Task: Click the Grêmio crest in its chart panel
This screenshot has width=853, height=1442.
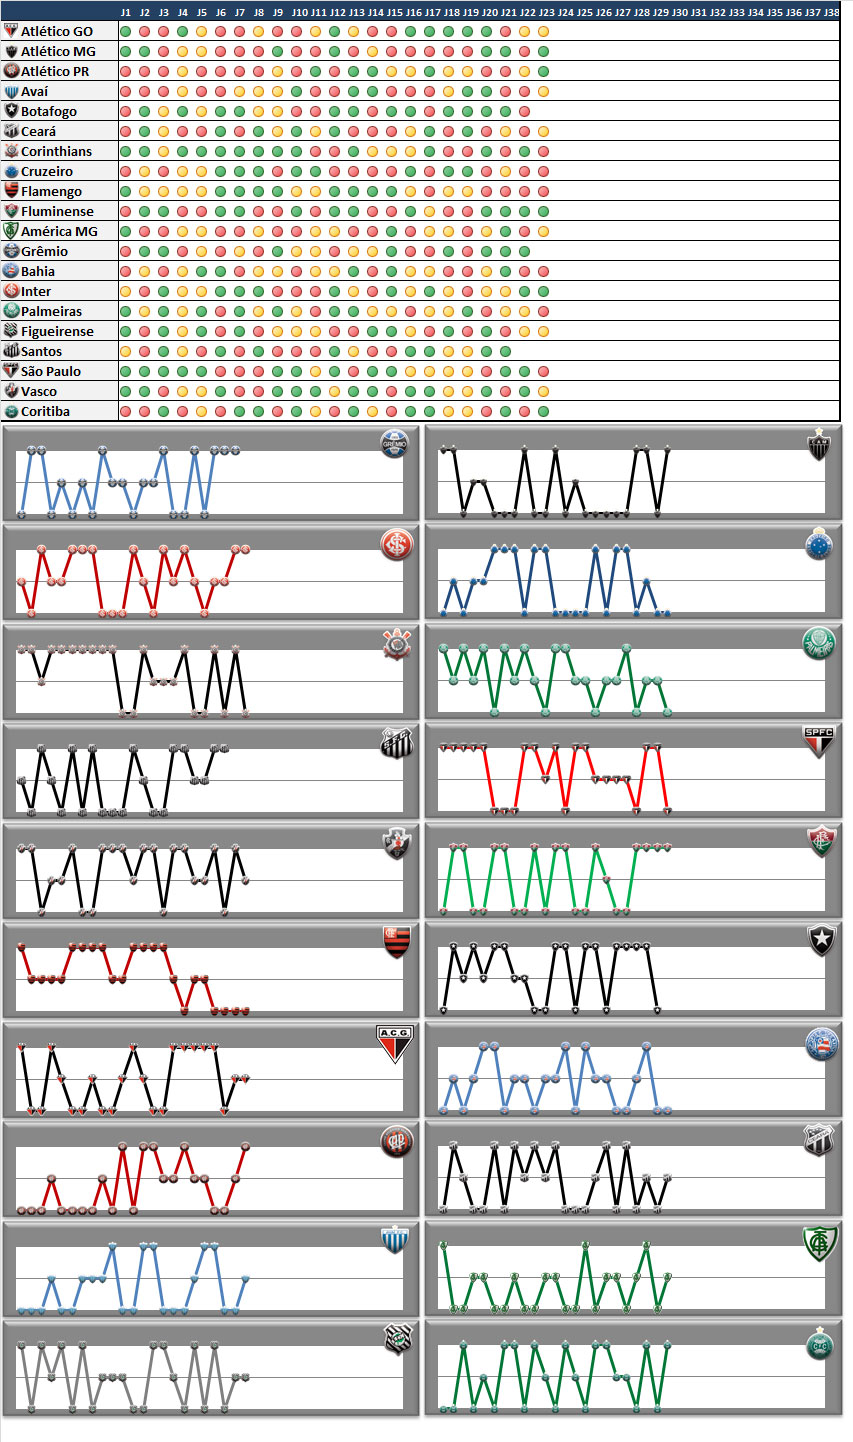Action: coord(396,444)
